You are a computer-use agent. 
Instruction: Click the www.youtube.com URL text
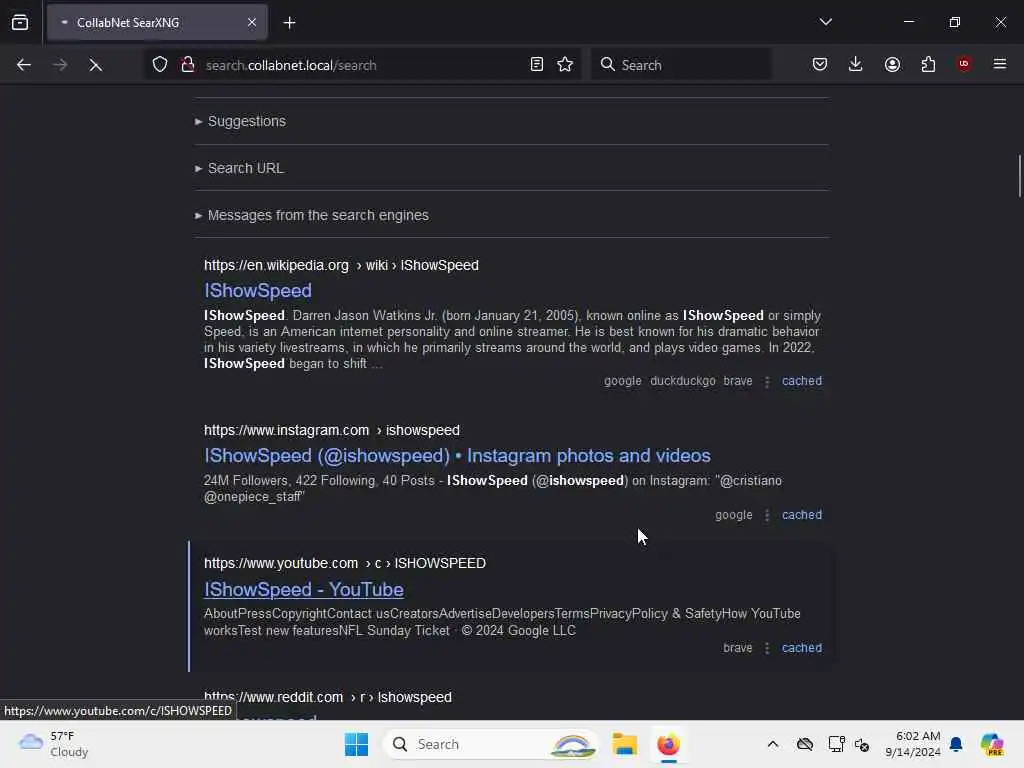[281, 564]
